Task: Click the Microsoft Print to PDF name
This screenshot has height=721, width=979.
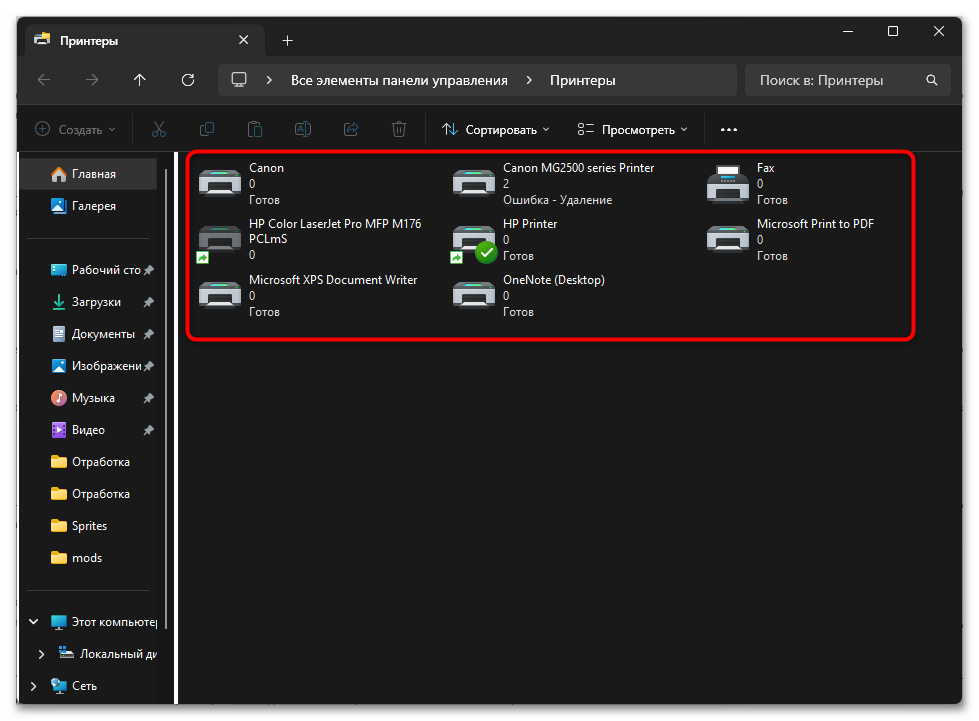Action: [815, 223]
